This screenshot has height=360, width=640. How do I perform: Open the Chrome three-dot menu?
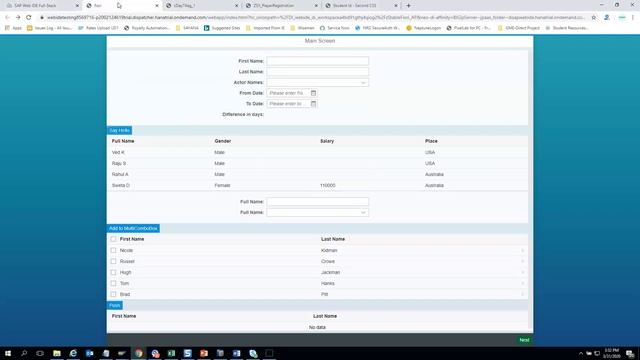click(x=633, y=18)
